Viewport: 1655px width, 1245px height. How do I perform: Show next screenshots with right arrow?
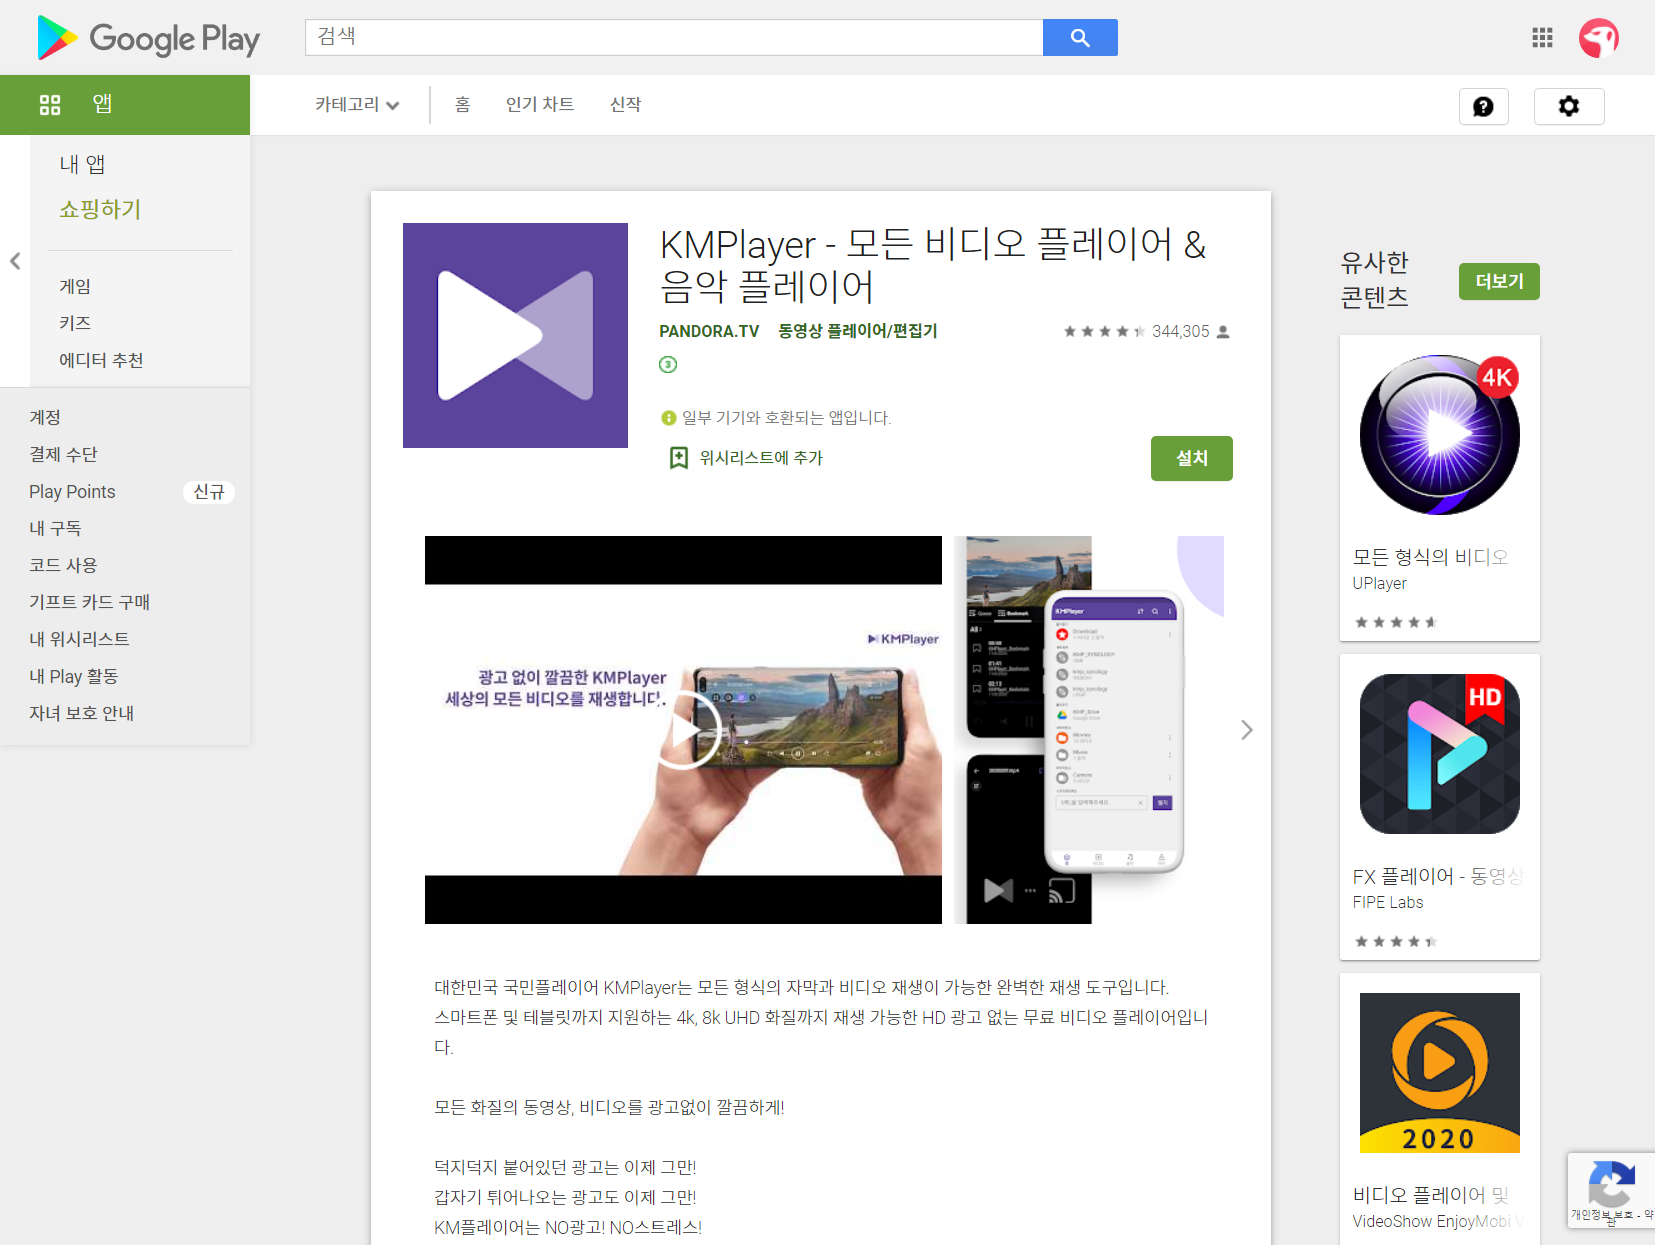[x=1246, y=730]
